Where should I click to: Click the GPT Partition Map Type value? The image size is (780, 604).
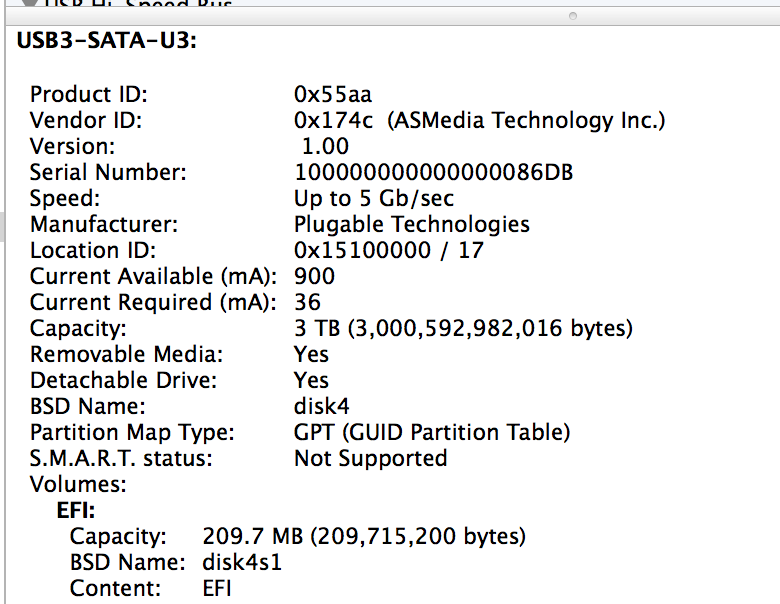[x=432, y=433]
